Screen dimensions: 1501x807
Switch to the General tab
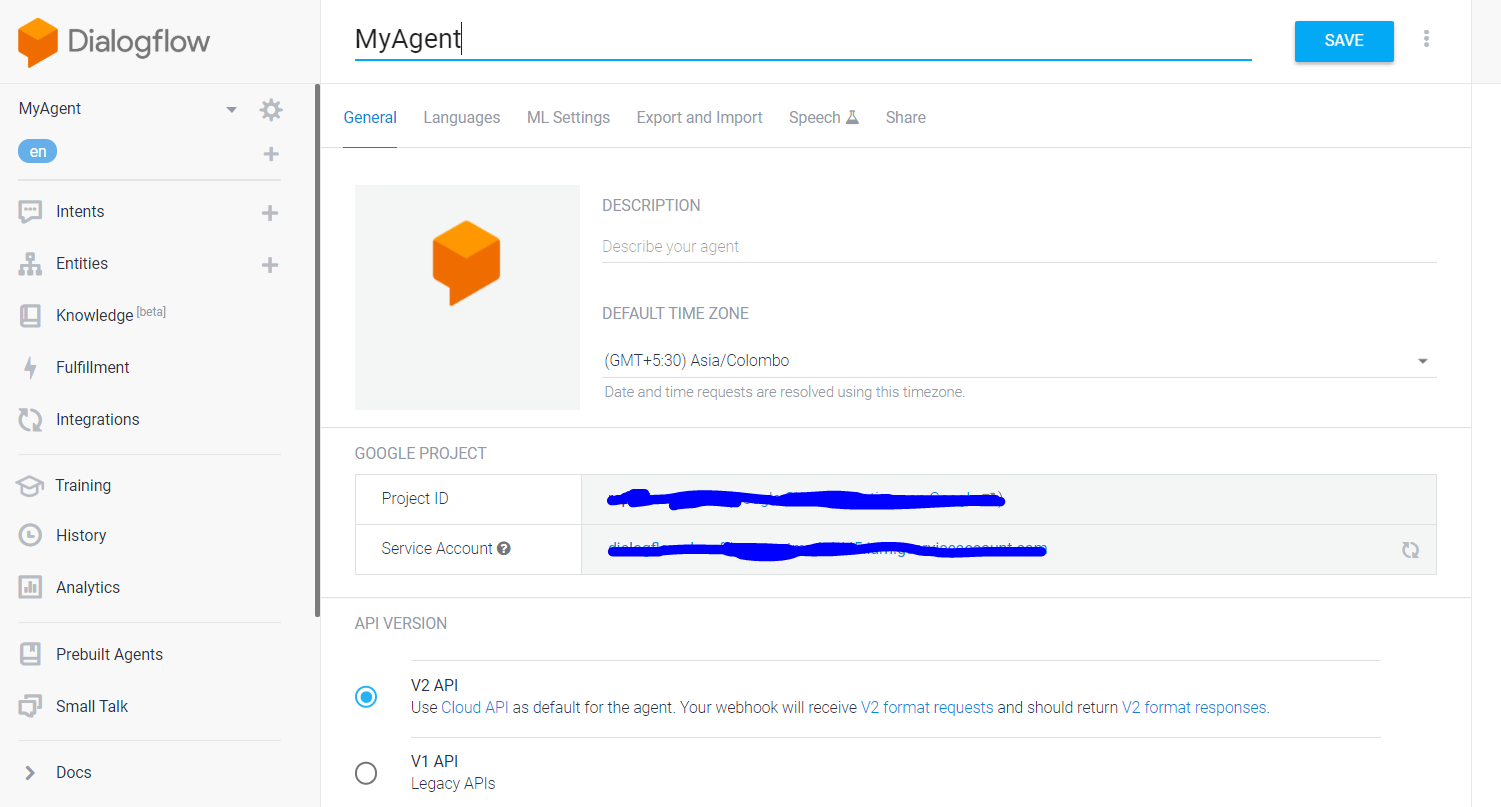[x=370, y=118]
